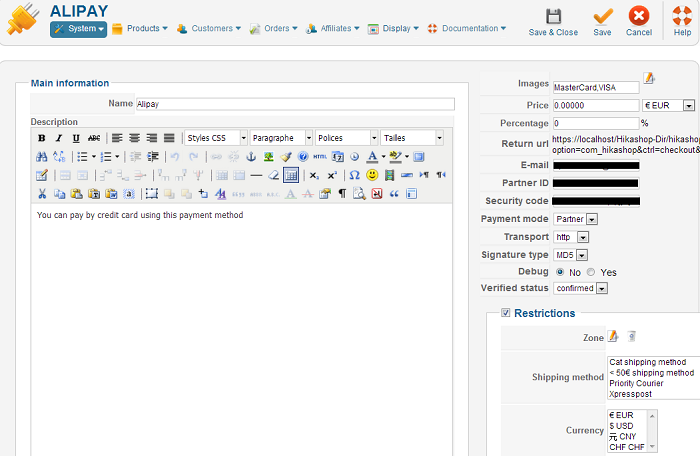
Task: Click the Save button
Action: [x=602, y=22]
